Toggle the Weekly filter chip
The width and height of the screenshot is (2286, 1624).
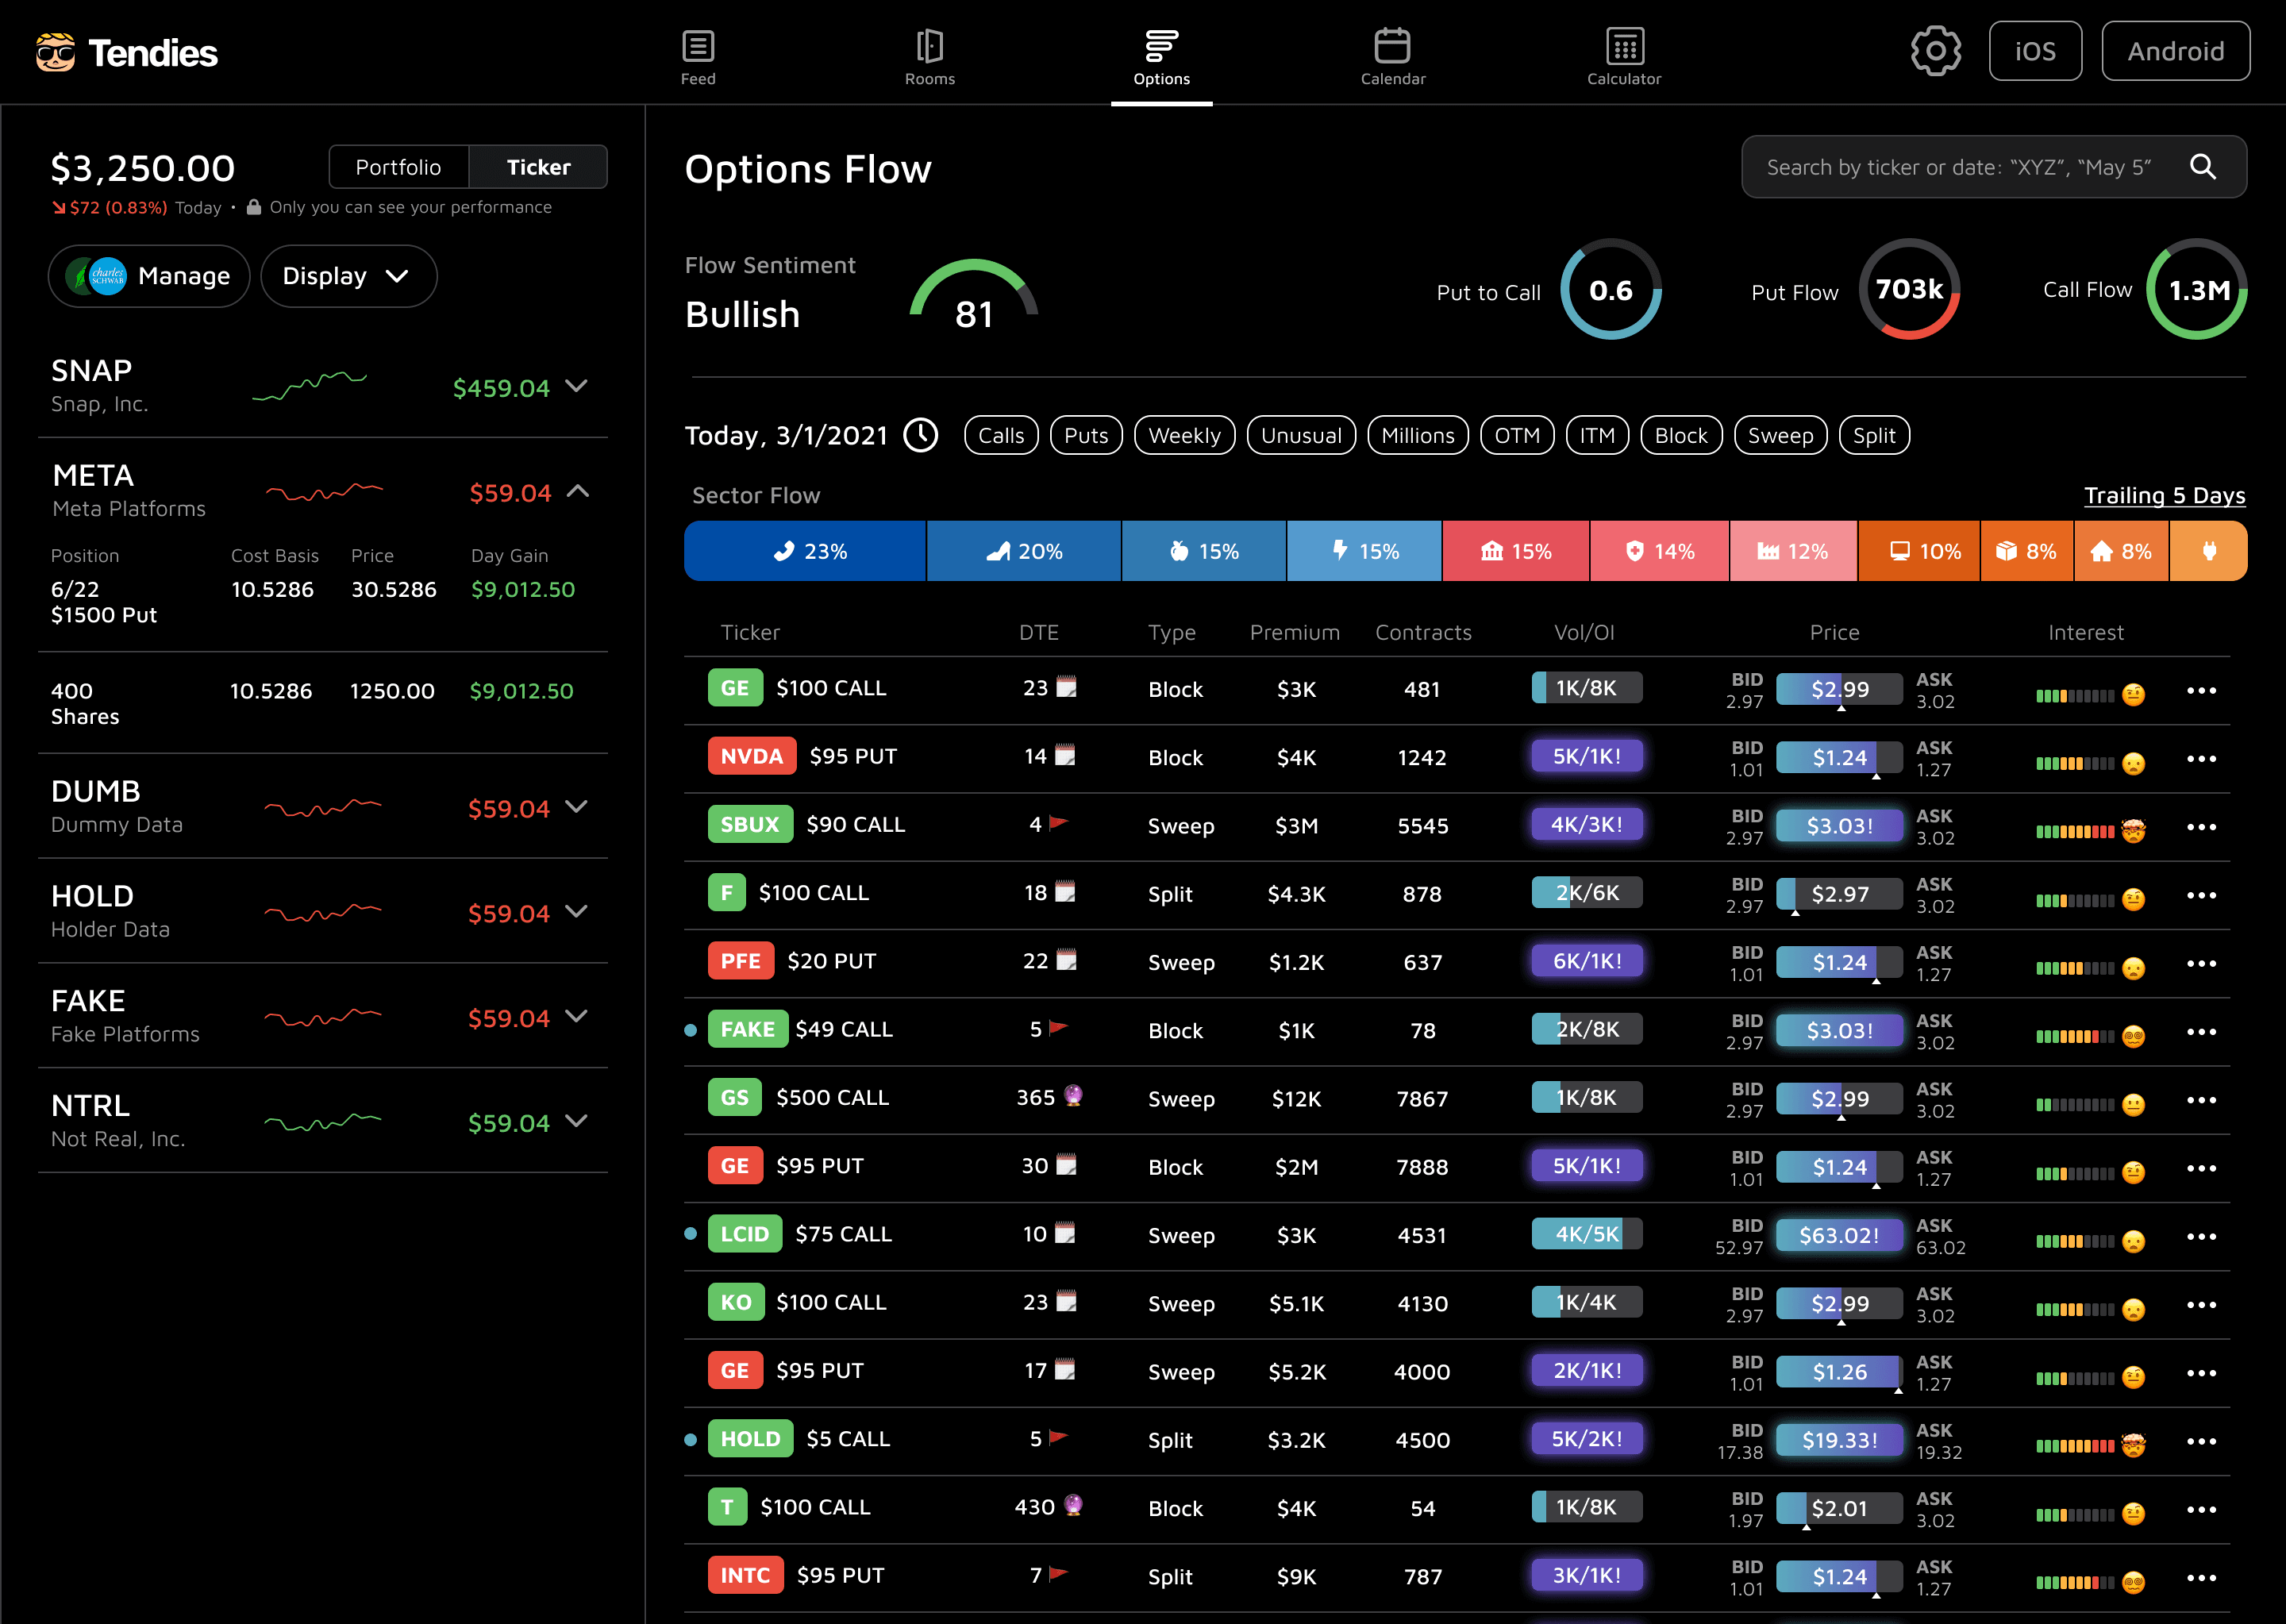[x=1184, y=435]
